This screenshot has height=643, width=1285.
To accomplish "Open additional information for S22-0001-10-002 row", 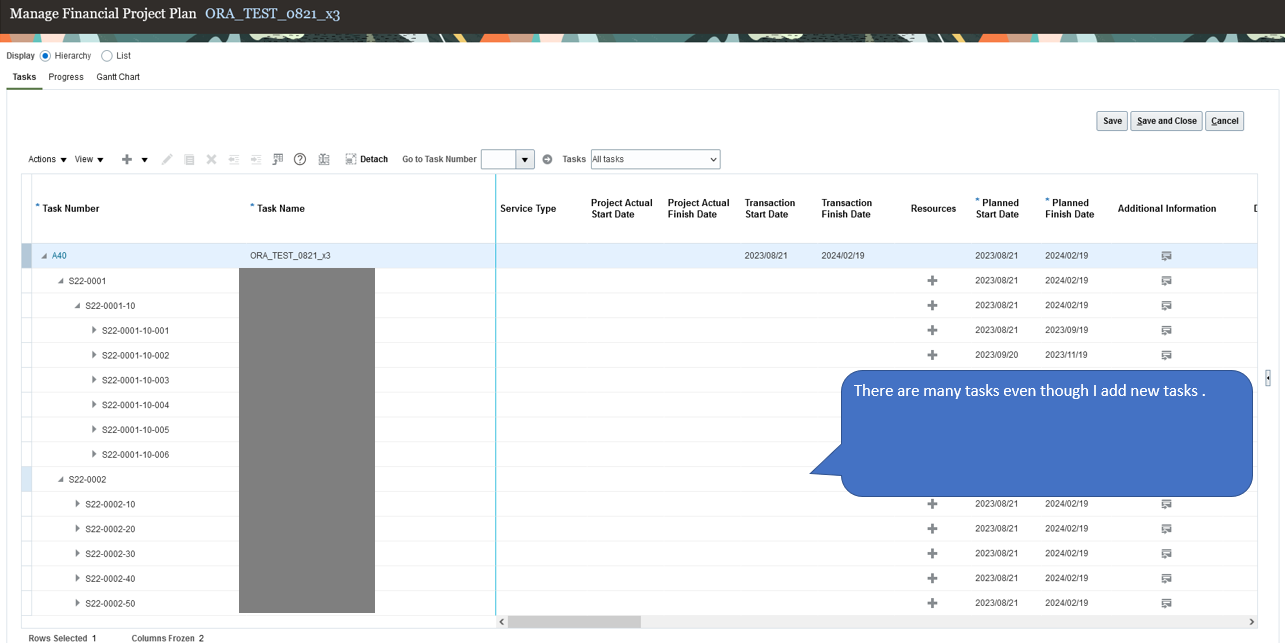I will tap(1166, 355).
